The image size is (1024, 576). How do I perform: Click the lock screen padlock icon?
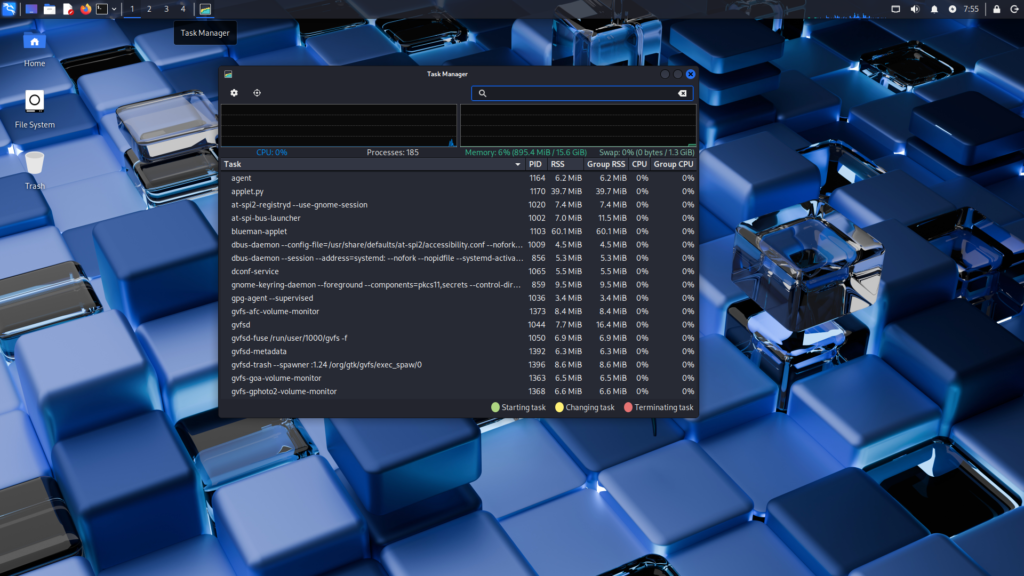pos(996,9)
